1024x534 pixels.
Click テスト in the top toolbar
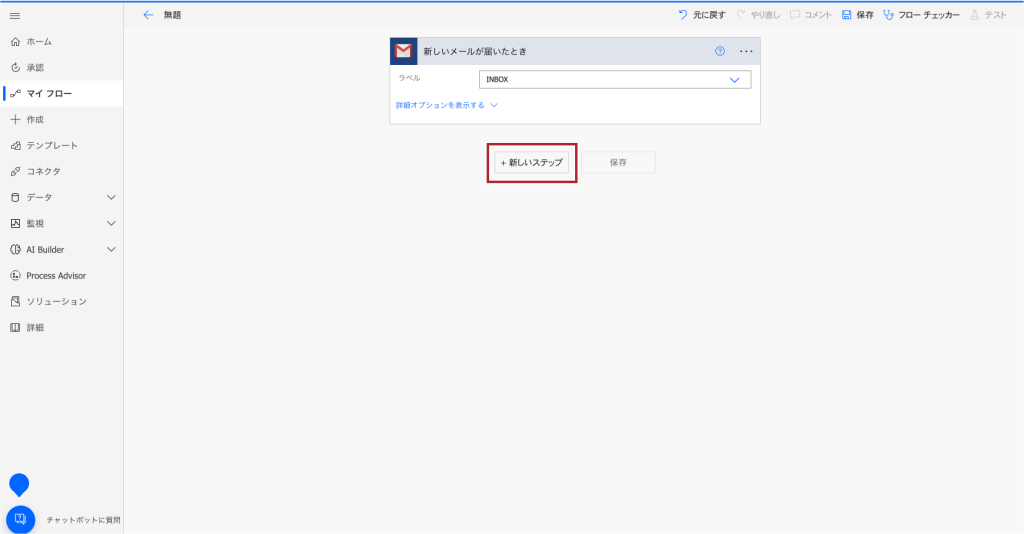(x=988, y=15)
